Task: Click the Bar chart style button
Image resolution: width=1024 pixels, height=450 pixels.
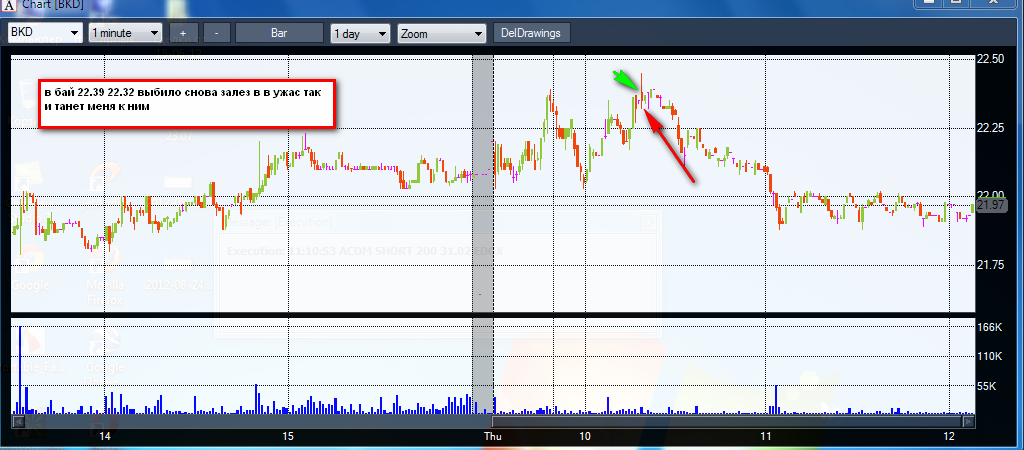Action: [x=279, y=33]
